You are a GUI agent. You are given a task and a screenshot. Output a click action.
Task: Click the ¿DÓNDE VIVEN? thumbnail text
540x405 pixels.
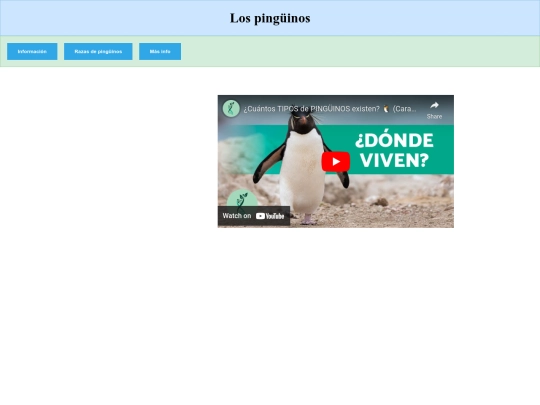point(394,150)
